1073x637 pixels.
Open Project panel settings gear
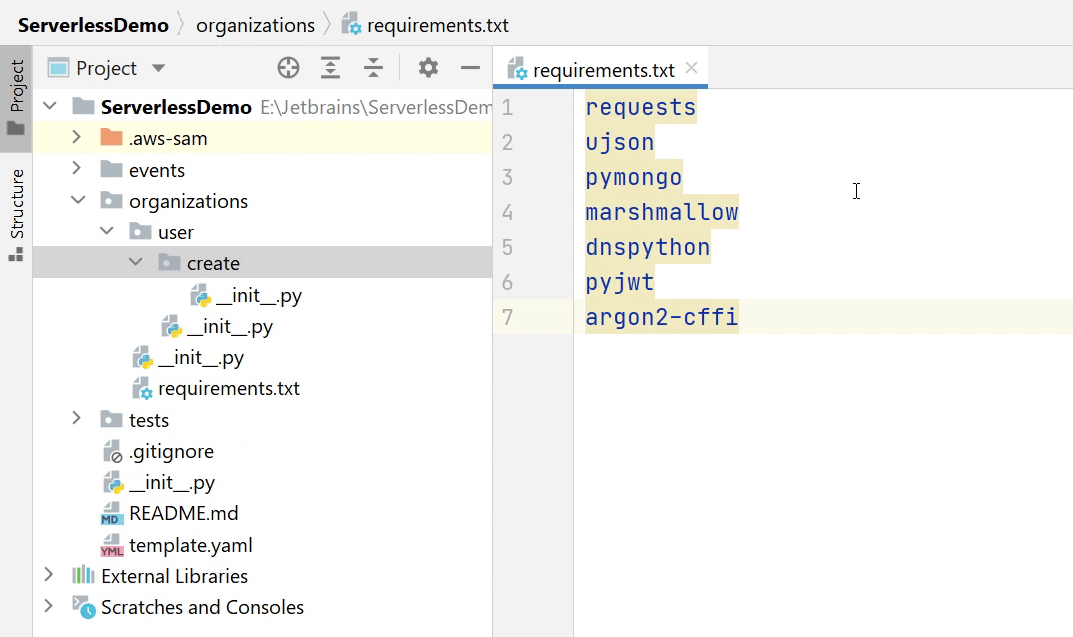point(428,68)
